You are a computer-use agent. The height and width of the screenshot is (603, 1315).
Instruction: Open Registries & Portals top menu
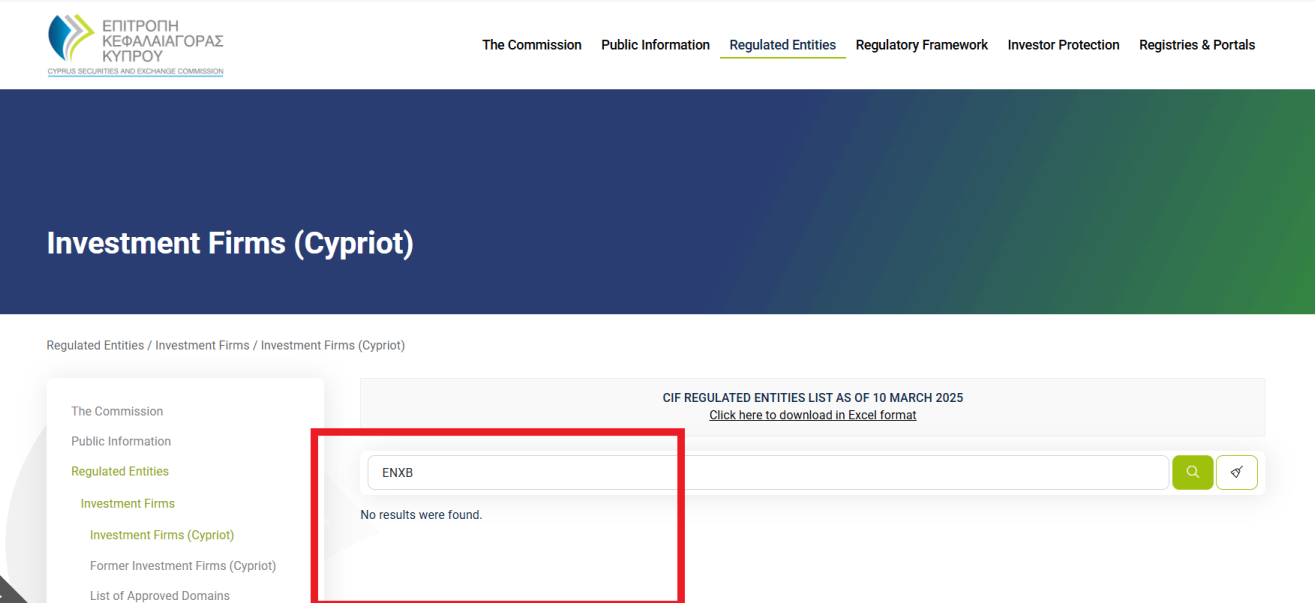(1197, 45)
